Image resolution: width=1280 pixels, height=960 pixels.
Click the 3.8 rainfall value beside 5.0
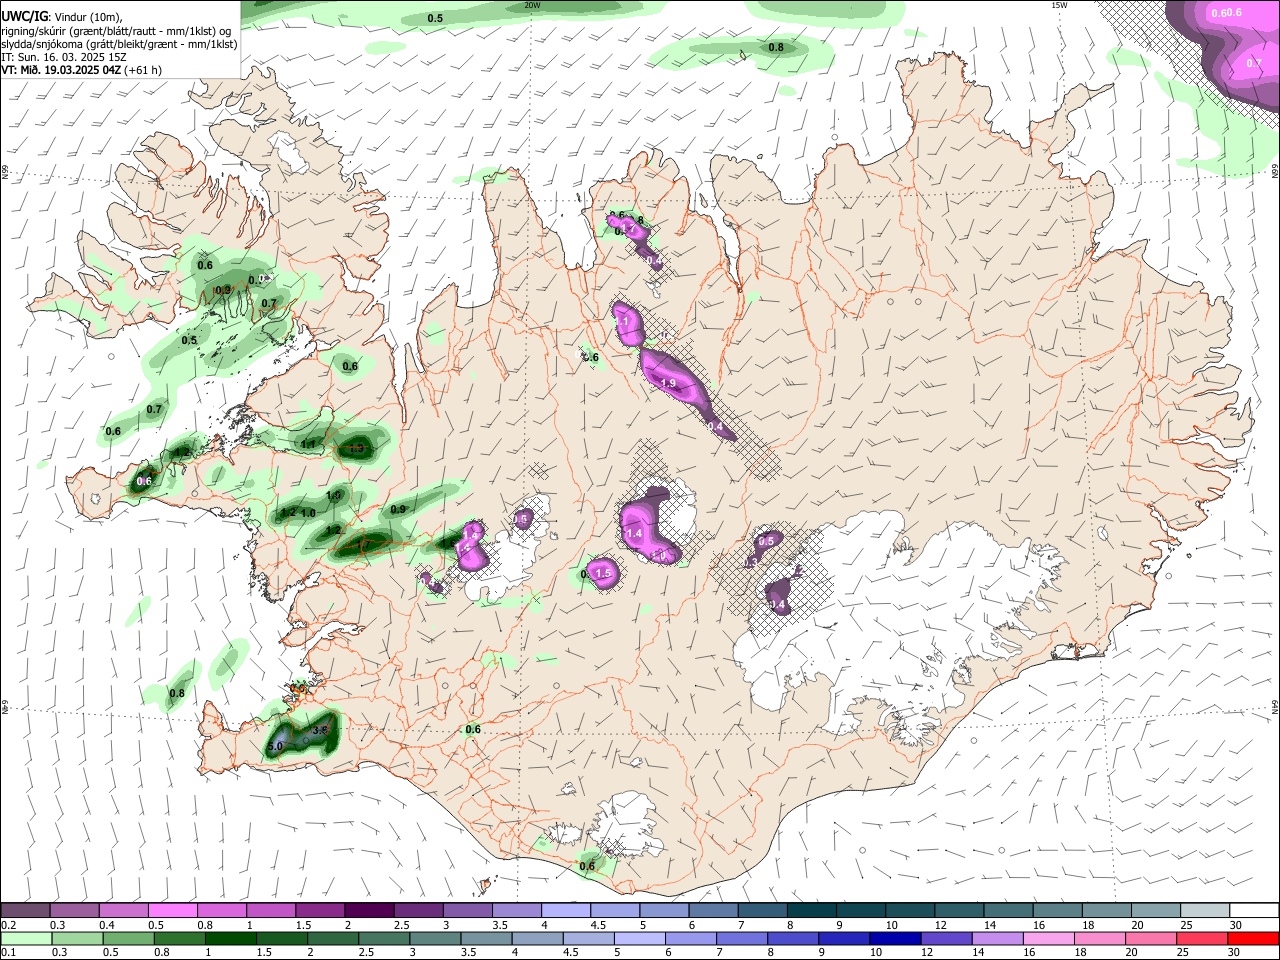[320, 731]
